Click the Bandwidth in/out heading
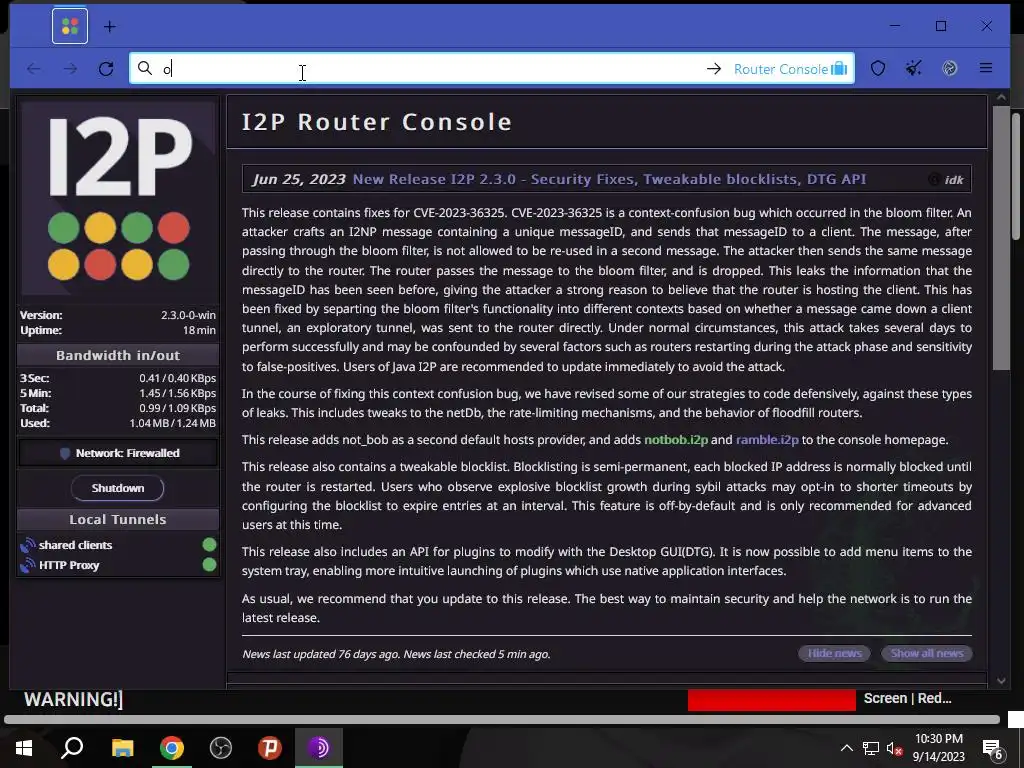 pos(118,355)
